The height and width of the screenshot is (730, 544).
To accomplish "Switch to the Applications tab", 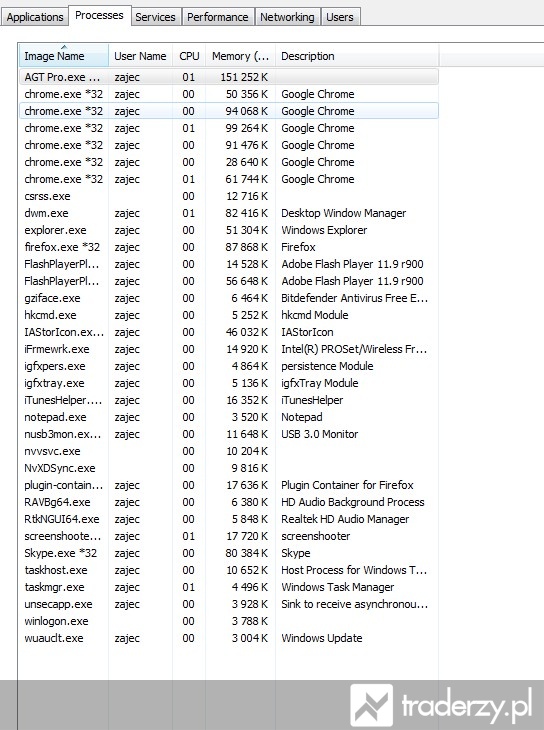I will pyautogui.click(x=34, y=17).
